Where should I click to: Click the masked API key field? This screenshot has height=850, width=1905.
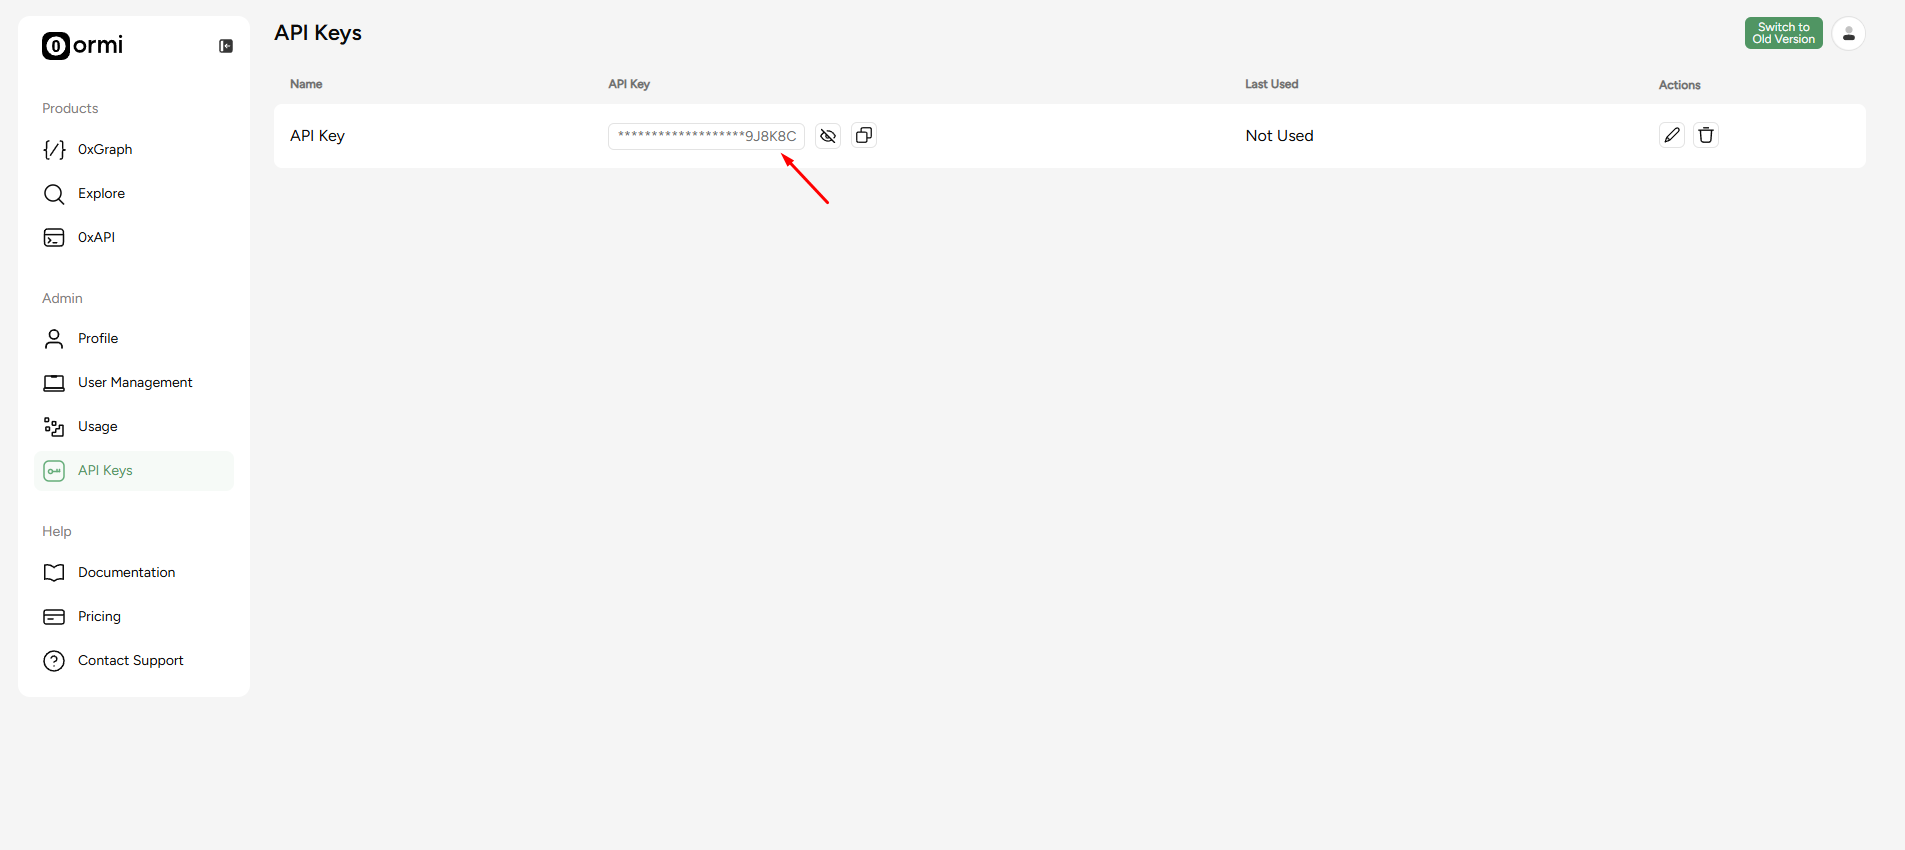coord(706,136)
